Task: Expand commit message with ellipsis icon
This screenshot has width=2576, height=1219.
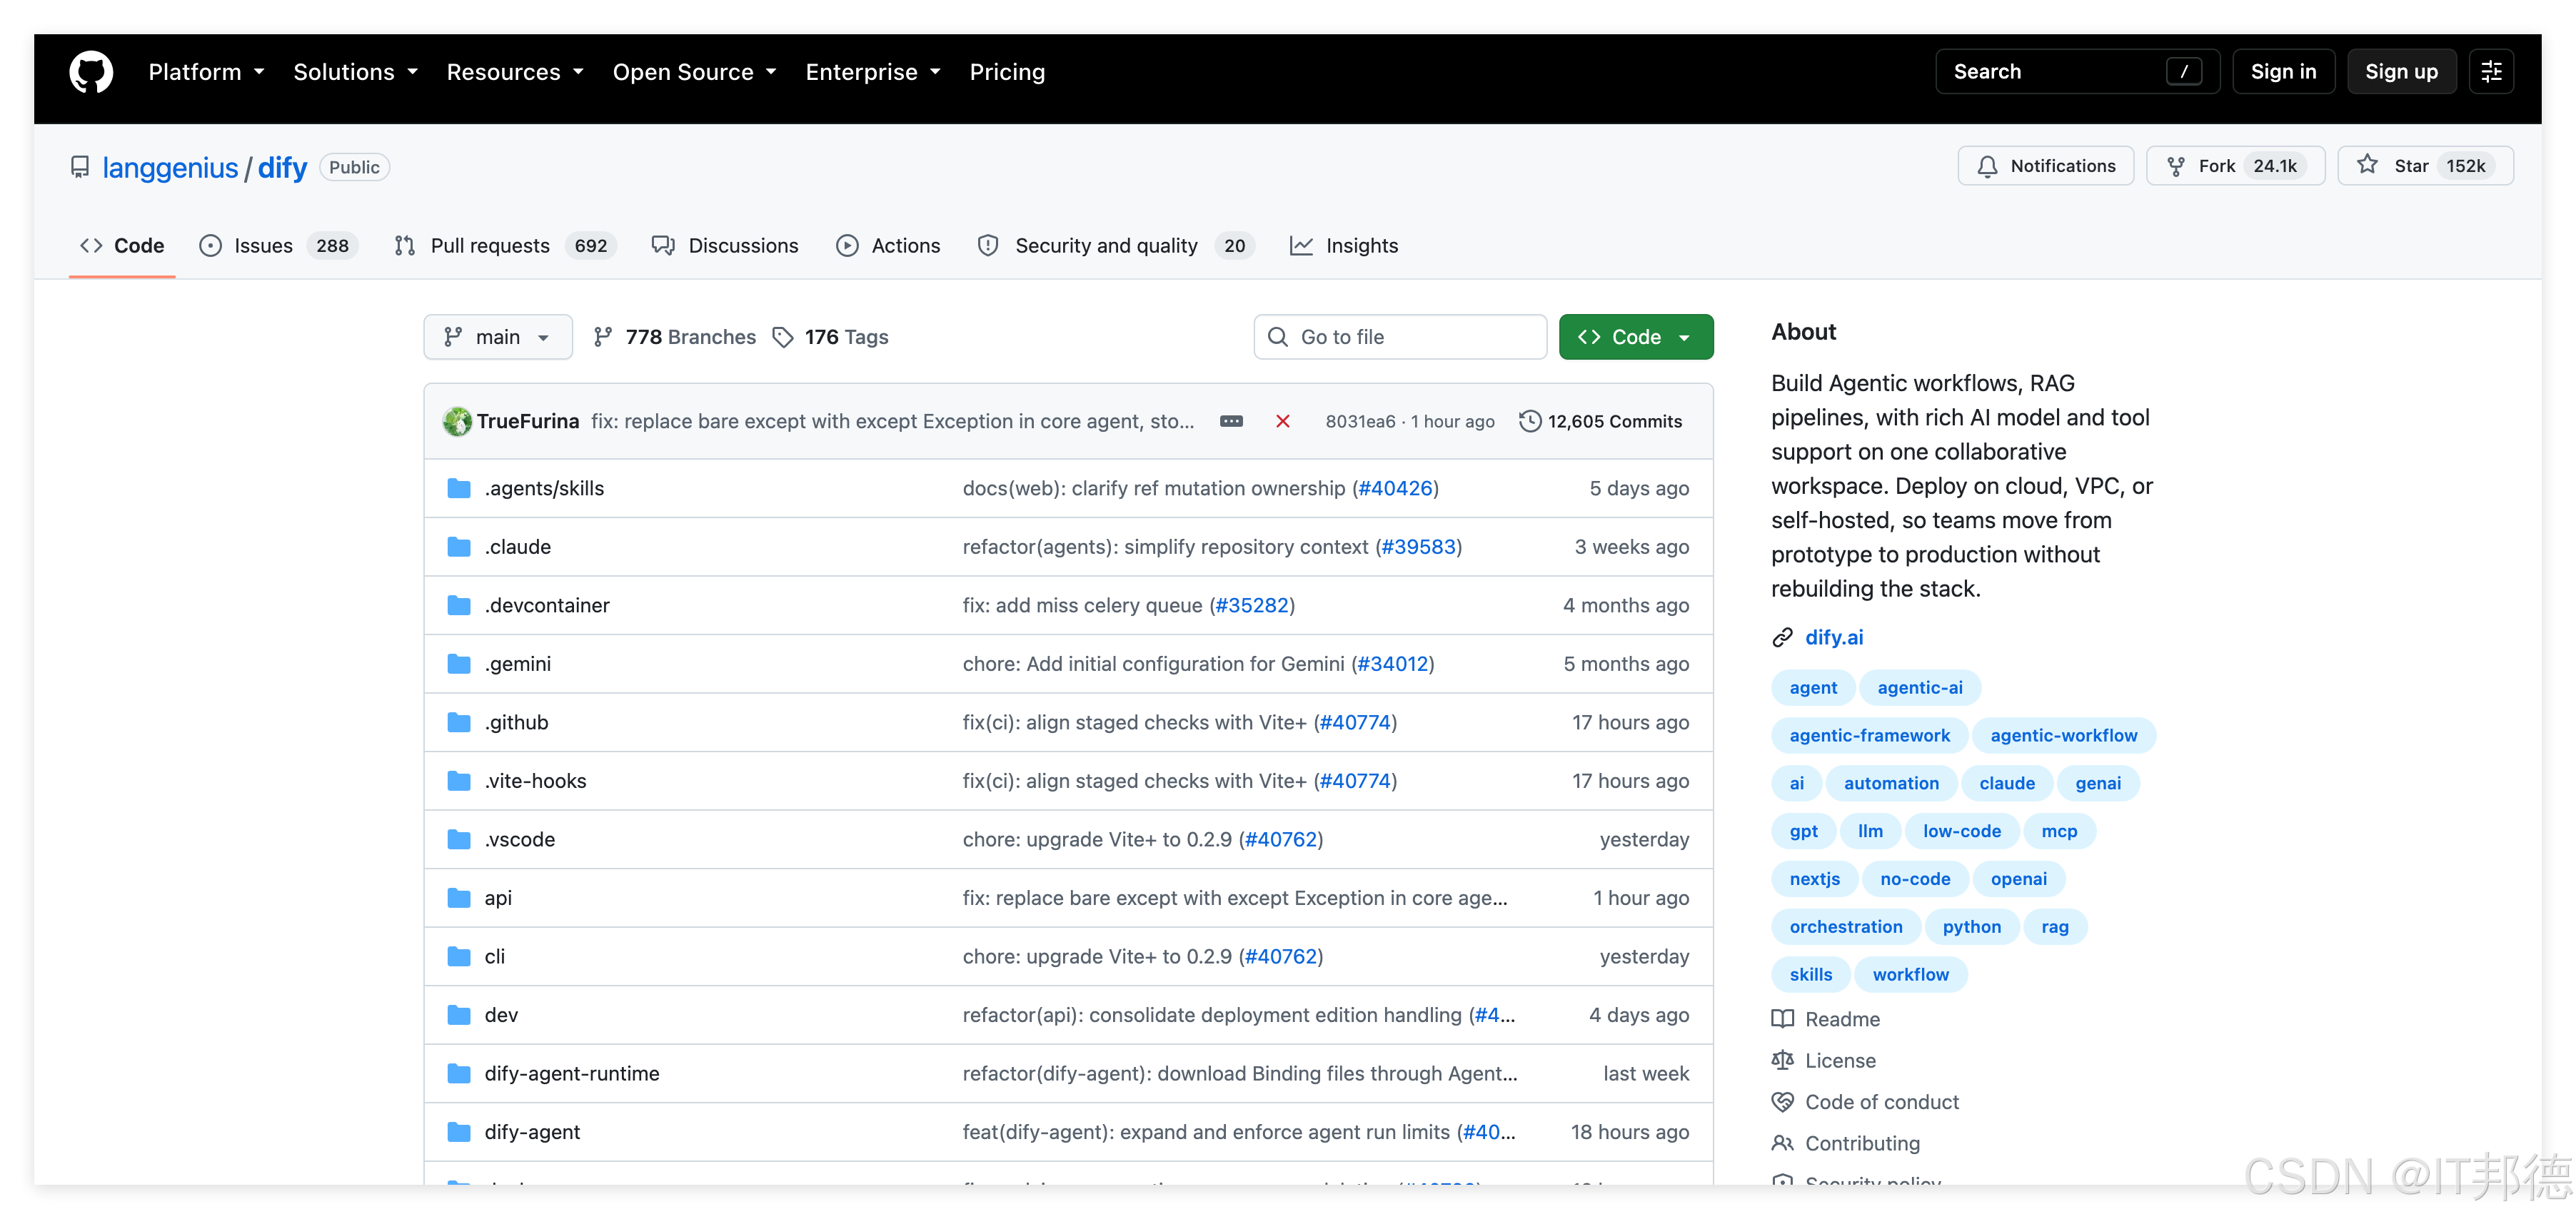Action: pyautogui.click(x=1231, y=421)
